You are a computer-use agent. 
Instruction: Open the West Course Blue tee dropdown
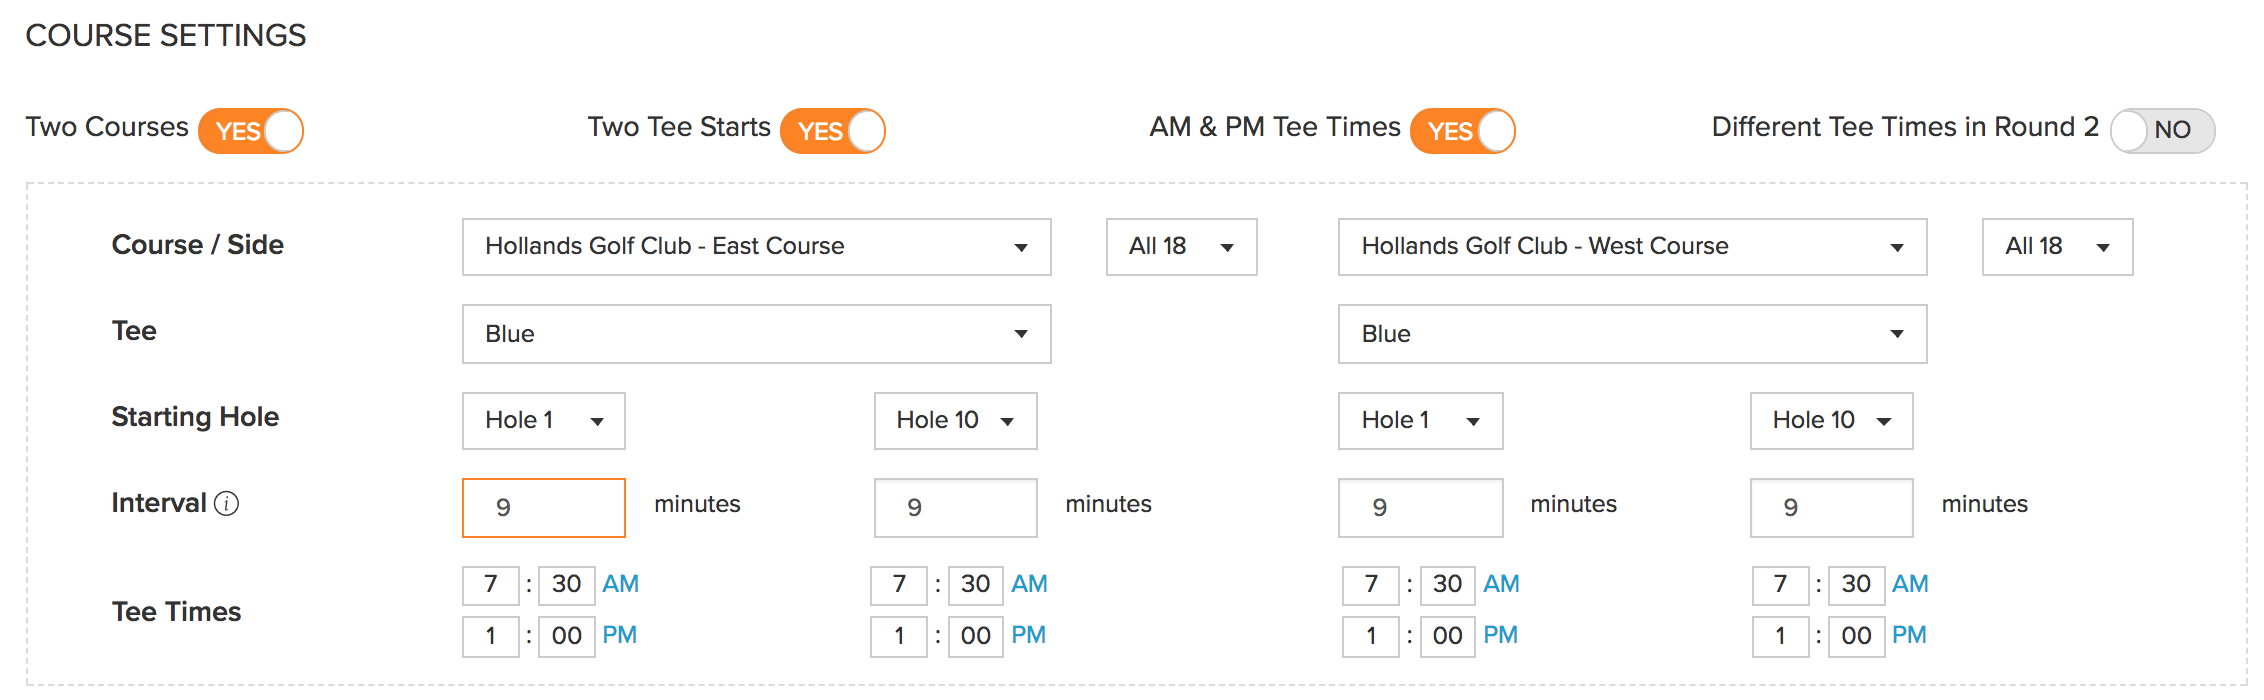point(1633,334)
